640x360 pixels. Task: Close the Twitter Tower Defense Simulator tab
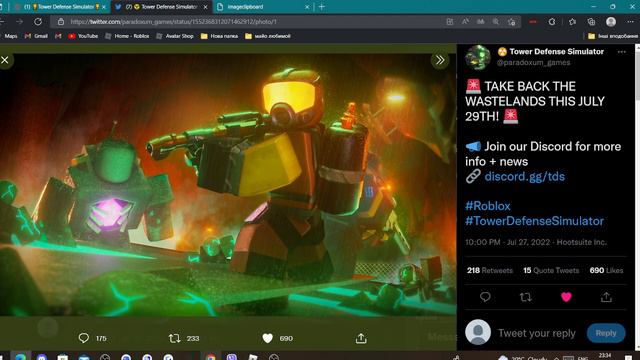(x=205, y=7)
